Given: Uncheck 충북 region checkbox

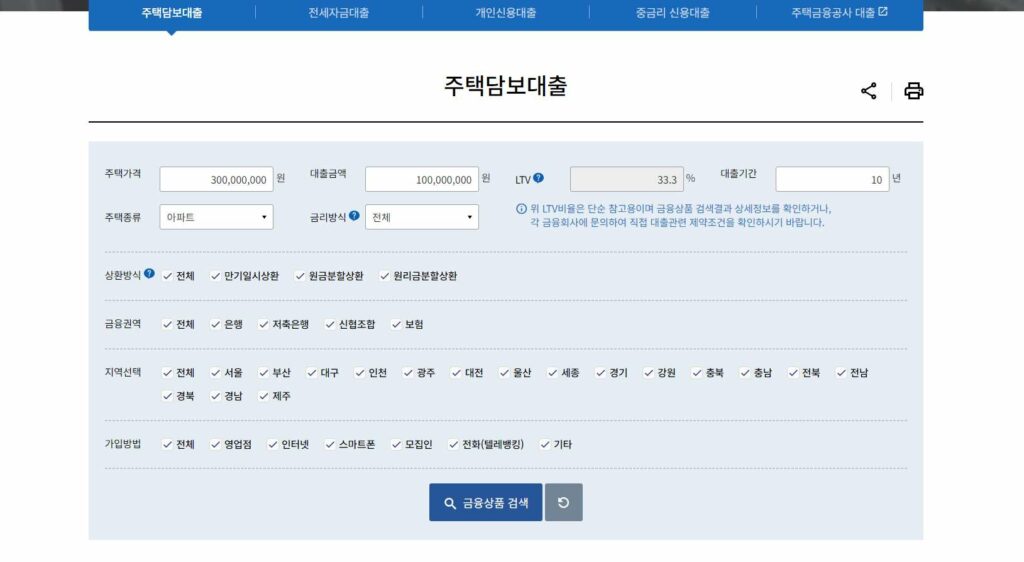Looking at the screenshot, I should [697, 373].
